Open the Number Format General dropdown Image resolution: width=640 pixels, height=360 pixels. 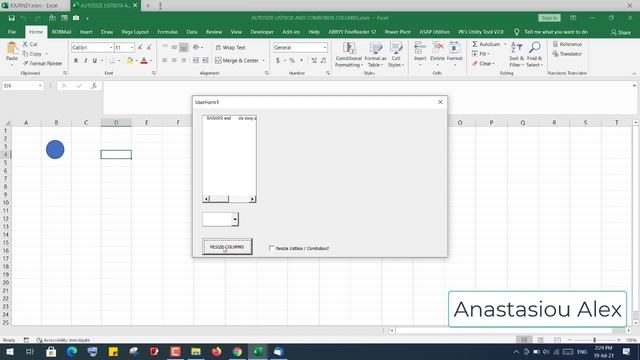tap(325, 48)
